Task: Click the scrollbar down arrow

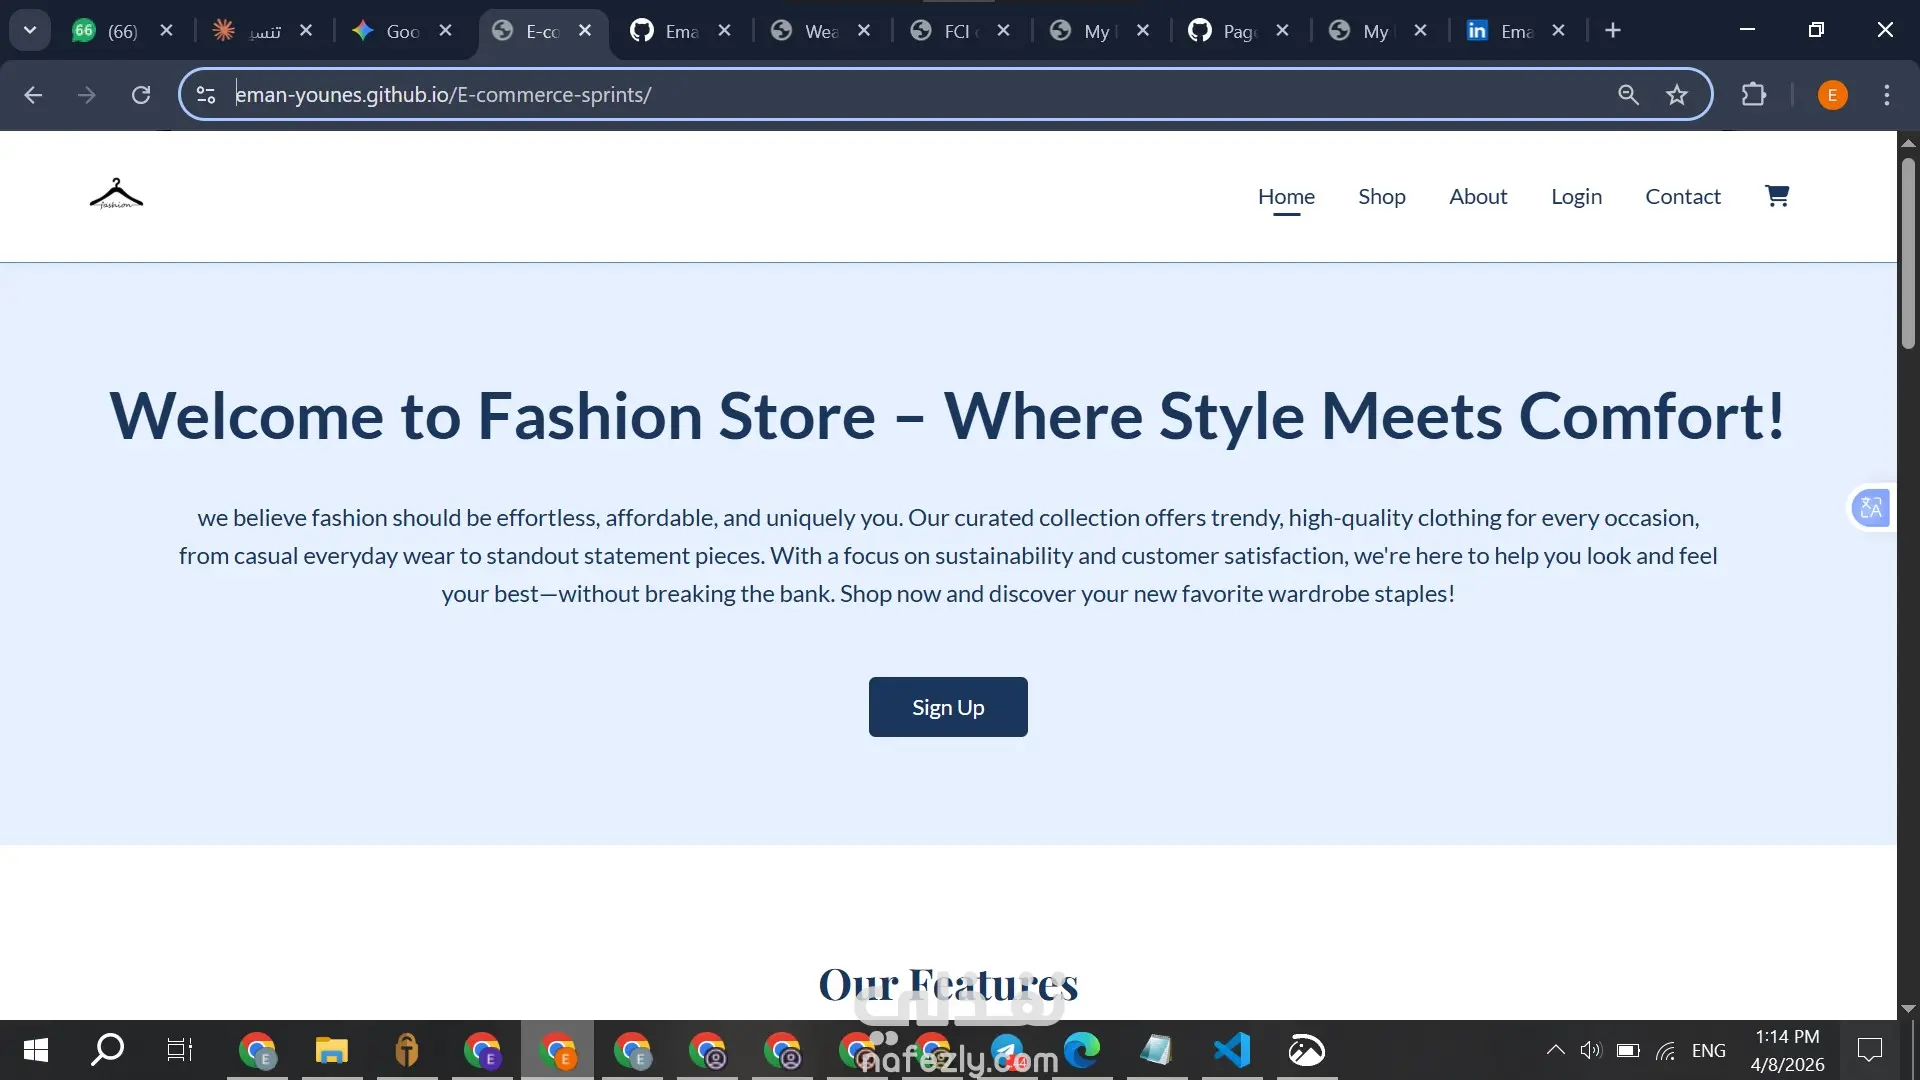Action: click(1908, 1009)
